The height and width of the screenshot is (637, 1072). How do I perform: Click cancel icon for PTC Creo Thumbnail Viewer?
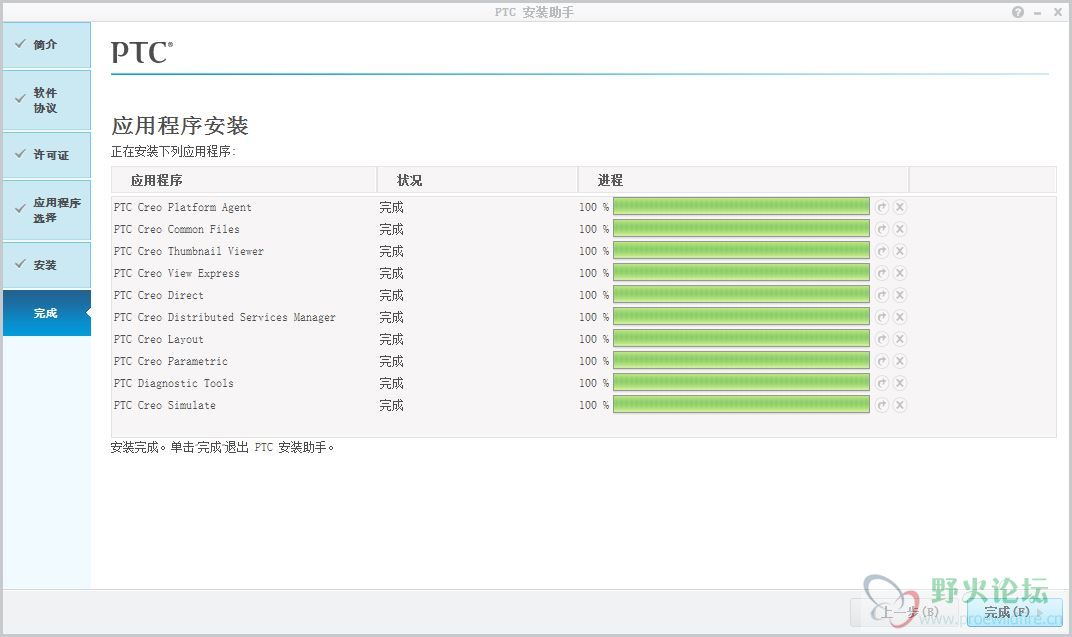tap(900, 251)
